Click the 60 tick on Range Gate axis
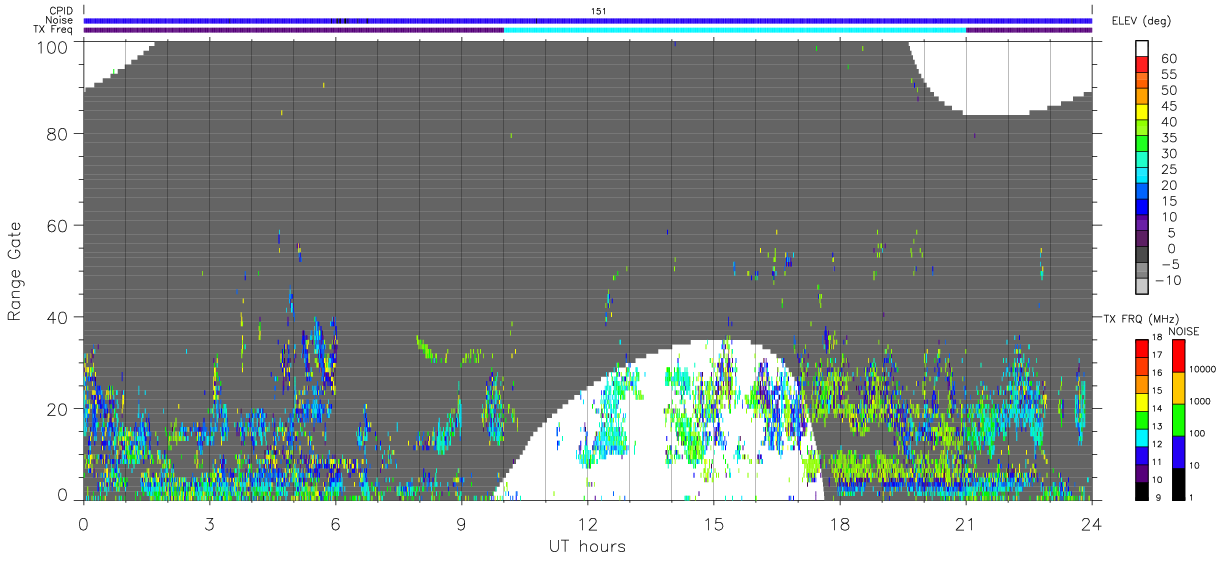This screenshot has width=1228, height=567. (59, 225)
